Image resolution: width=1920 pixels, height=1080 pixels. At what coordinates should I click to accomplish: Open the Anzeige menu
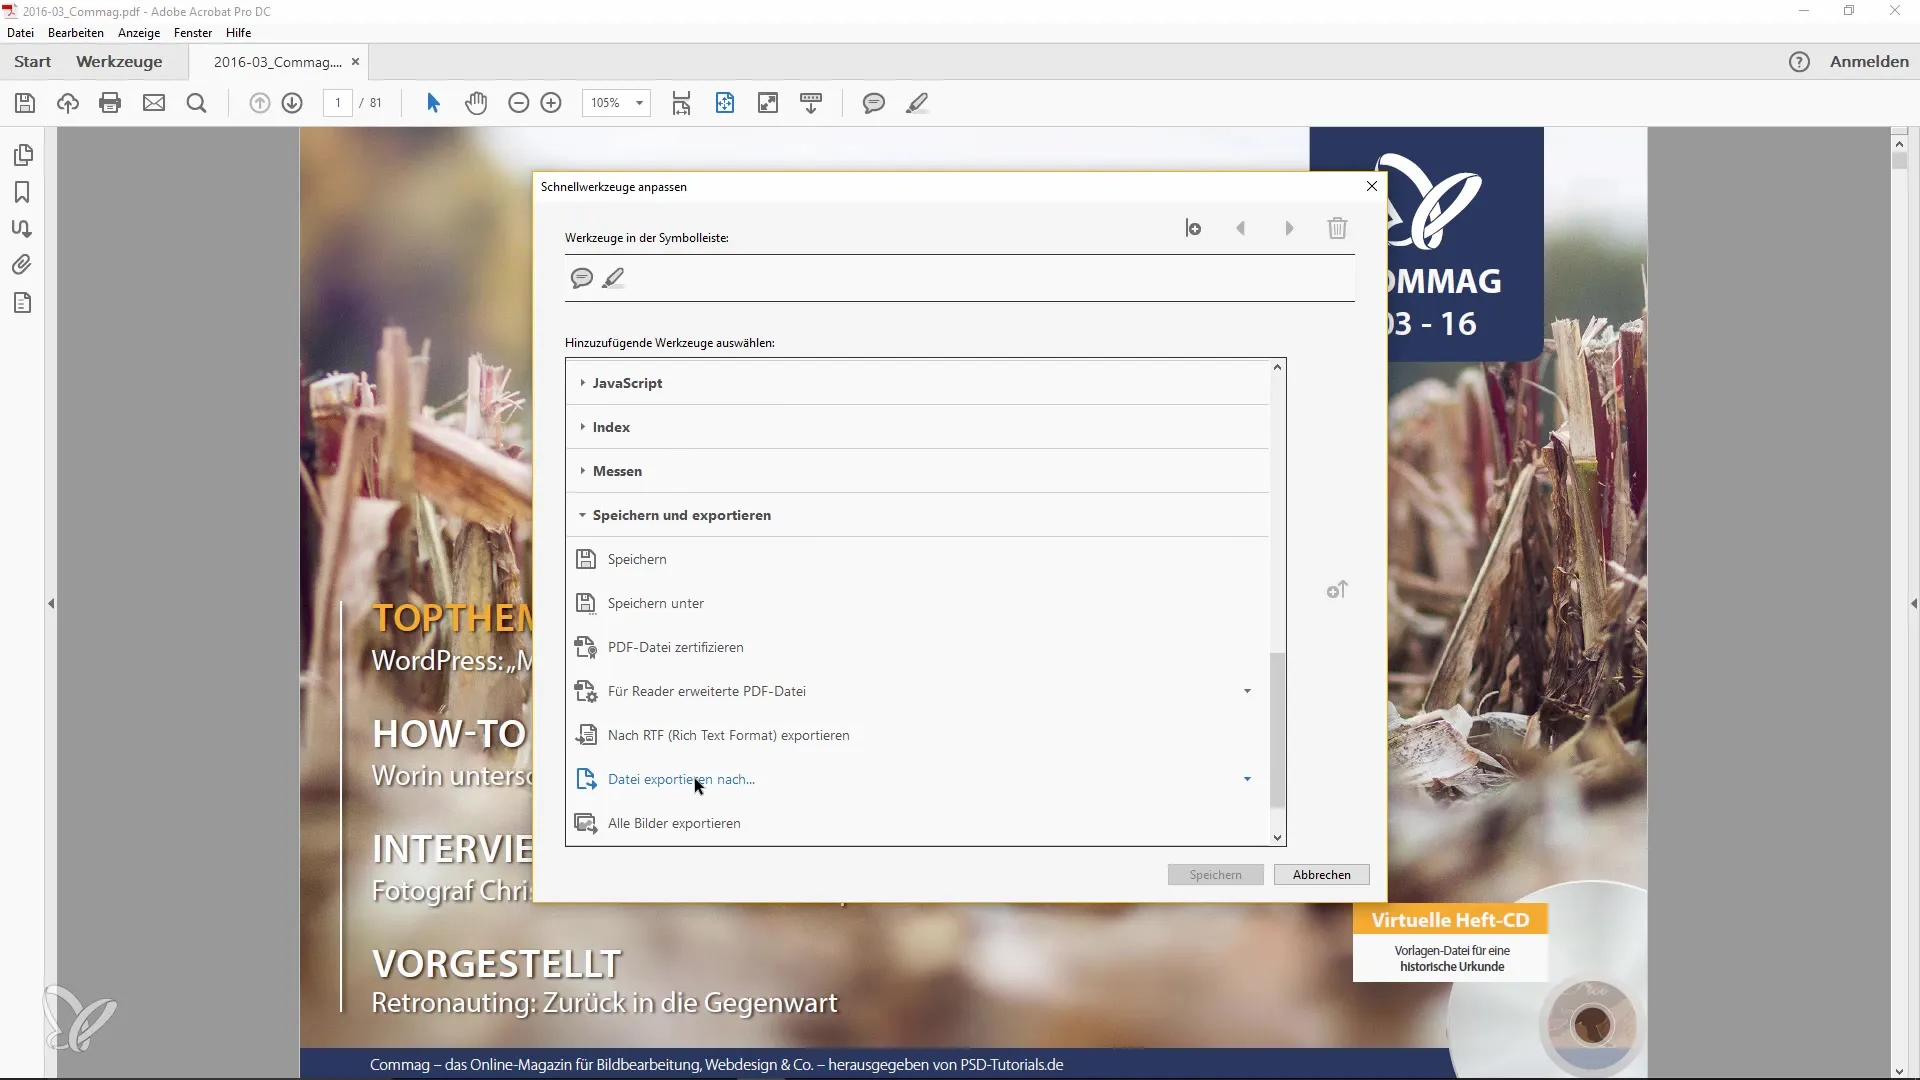tap(139, 33)
